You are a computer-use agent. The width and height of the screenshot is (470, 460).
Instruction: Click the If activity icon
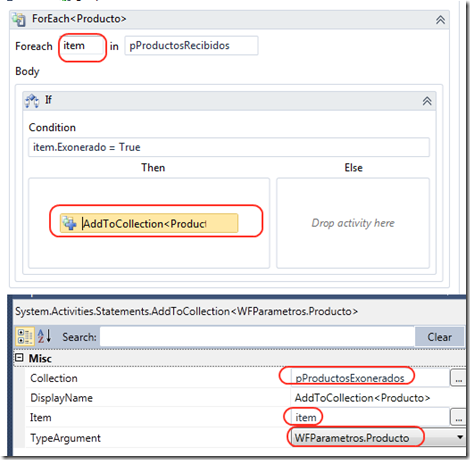[x=32, y=101]
